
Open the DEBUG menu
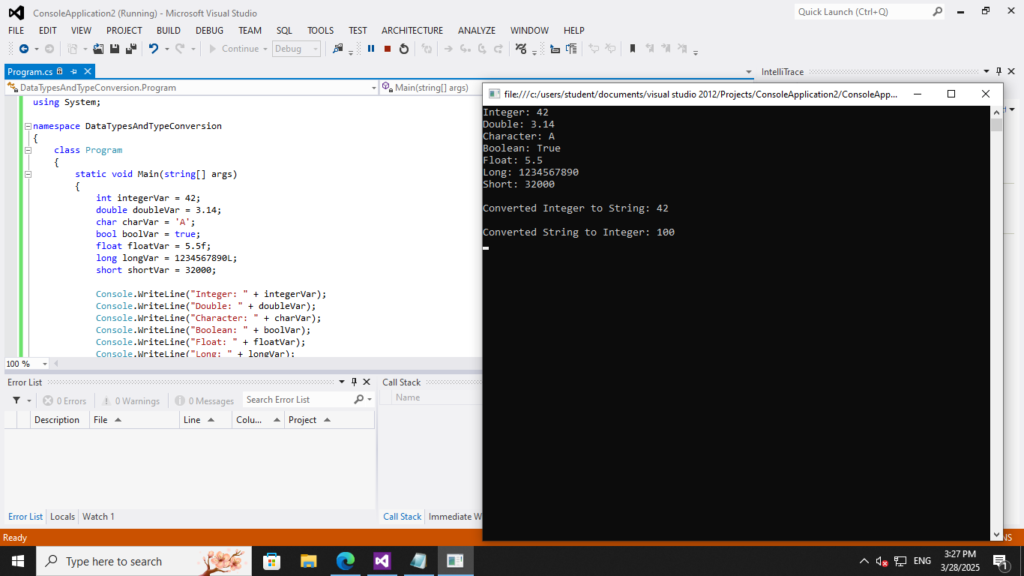click(x=209, y=30)
